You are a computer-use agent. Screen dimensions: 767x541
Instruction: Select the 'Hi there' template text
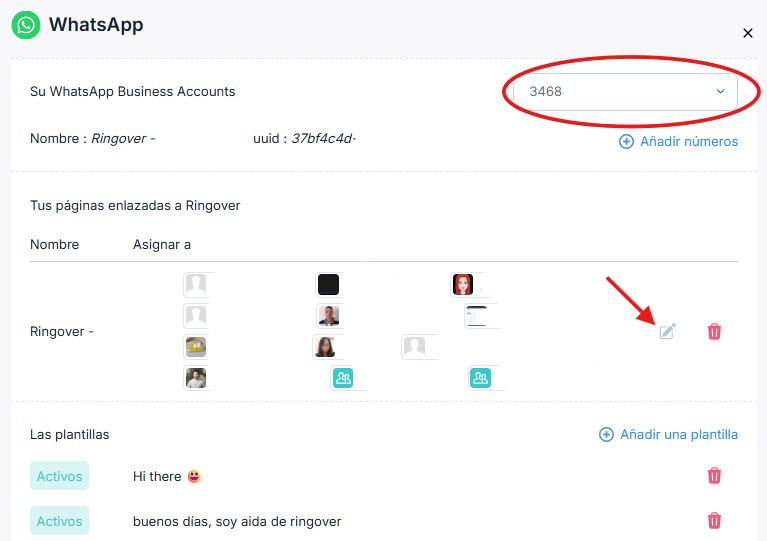pyautogui.click(x=167, y=476)
